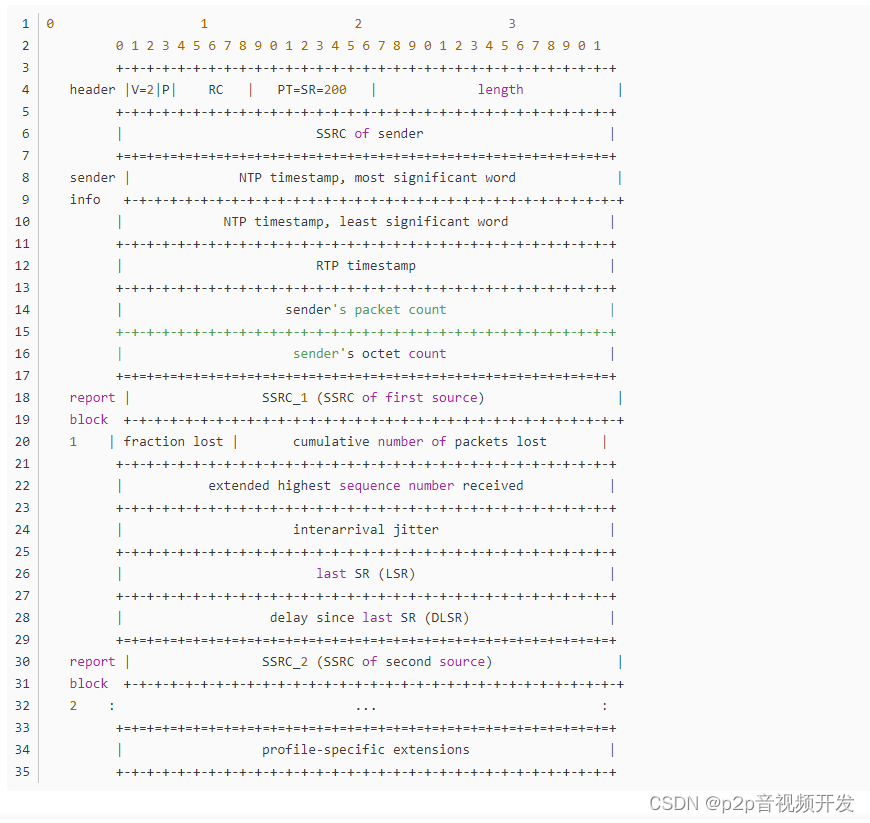Click line number 20 in the gutter

pyautogui.click(x=22, y=441)
